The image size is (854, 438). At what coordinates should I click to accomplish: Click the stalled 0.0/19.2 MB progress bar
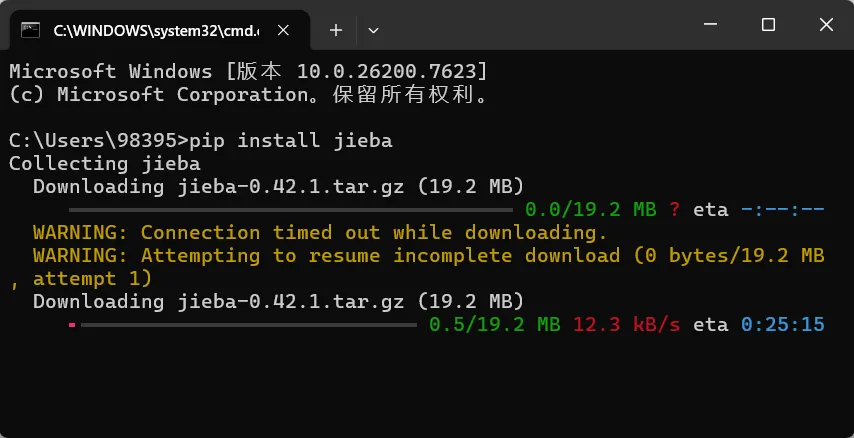291,209
